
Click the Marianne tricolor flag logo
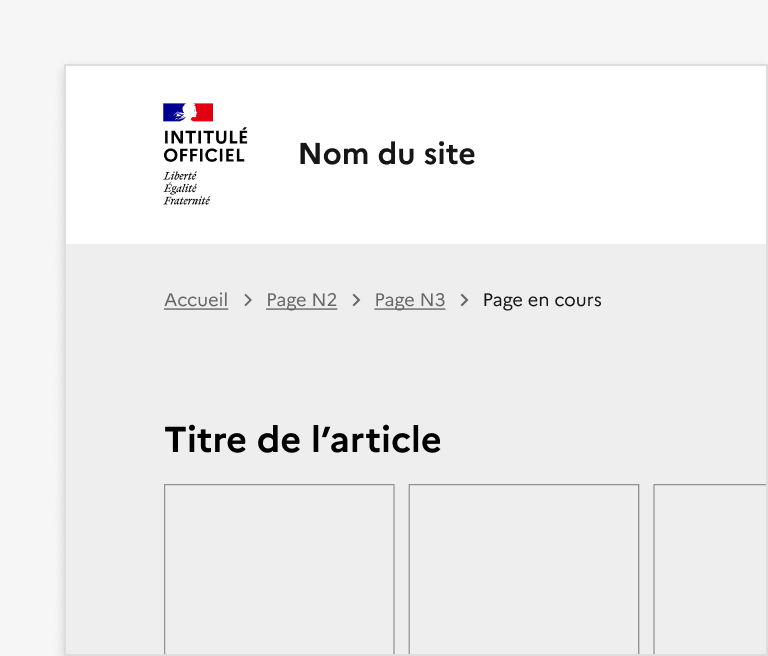[188, 112]
